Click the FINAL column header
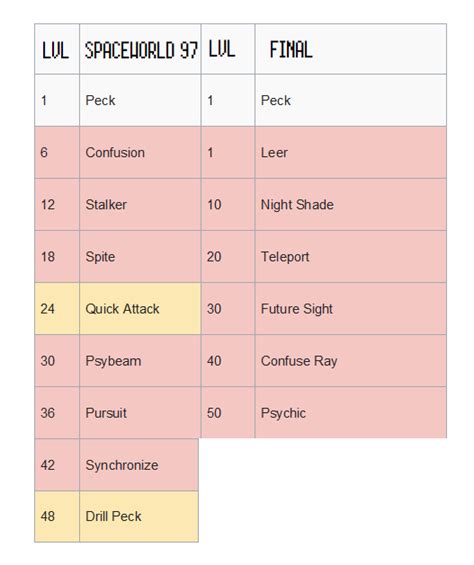This screenshot has width=474, height=565. [350, 49]
